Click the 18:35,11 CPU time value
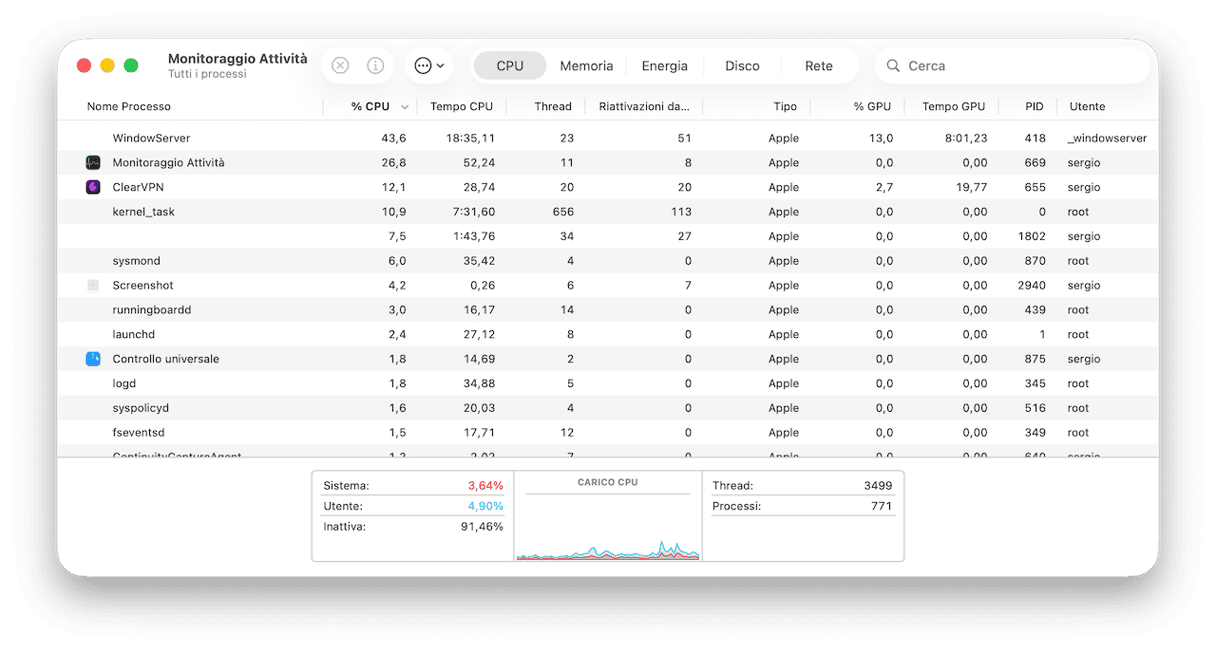1216x652 pixels. (x=470, y=138)
